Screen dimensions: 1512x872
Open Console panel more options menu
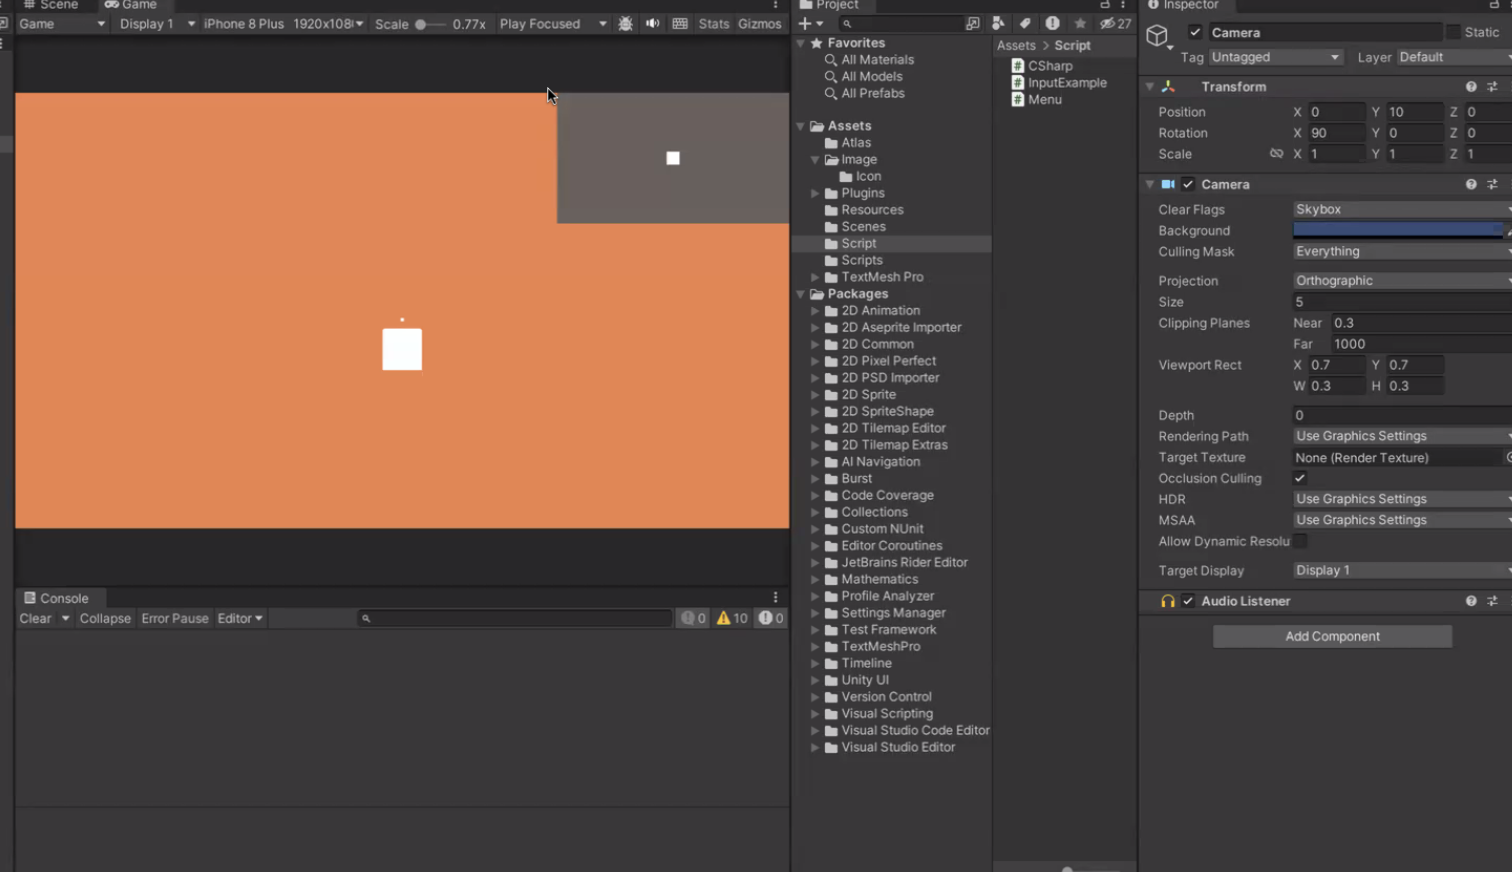775,598
